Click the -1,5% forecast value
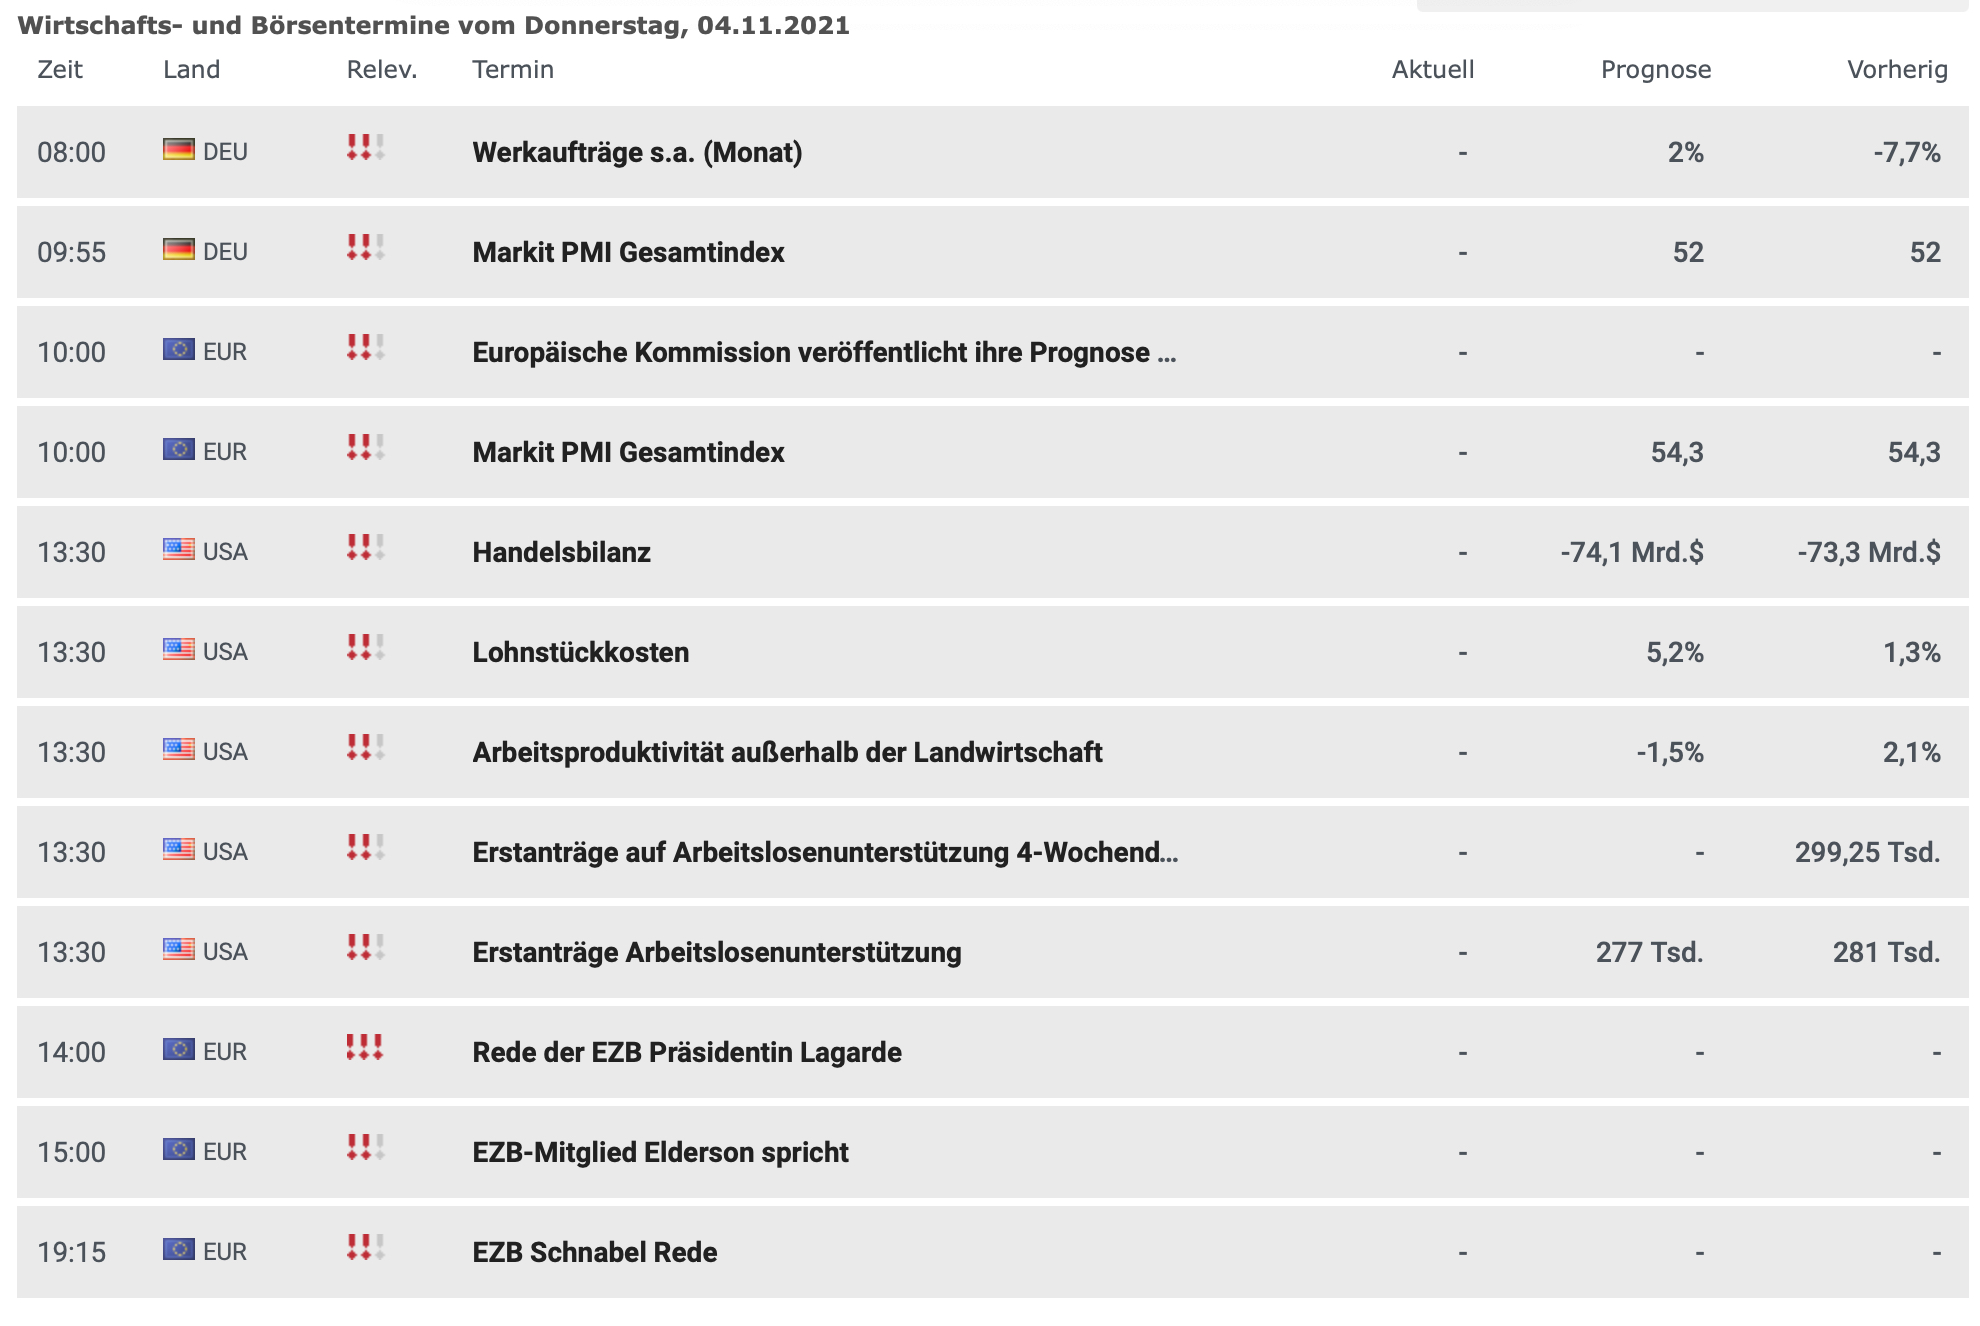The width and height of the screenshot is (1980, 1326). point(1670,753)
